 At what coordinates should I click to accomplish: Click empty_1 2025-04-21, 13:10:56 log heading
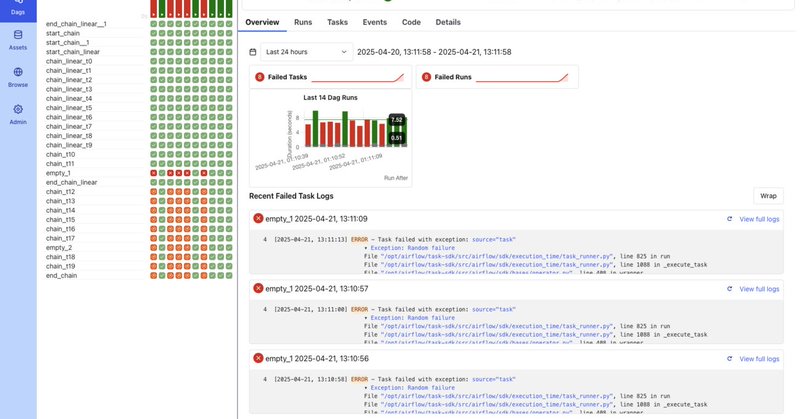[x=317, y=358]
